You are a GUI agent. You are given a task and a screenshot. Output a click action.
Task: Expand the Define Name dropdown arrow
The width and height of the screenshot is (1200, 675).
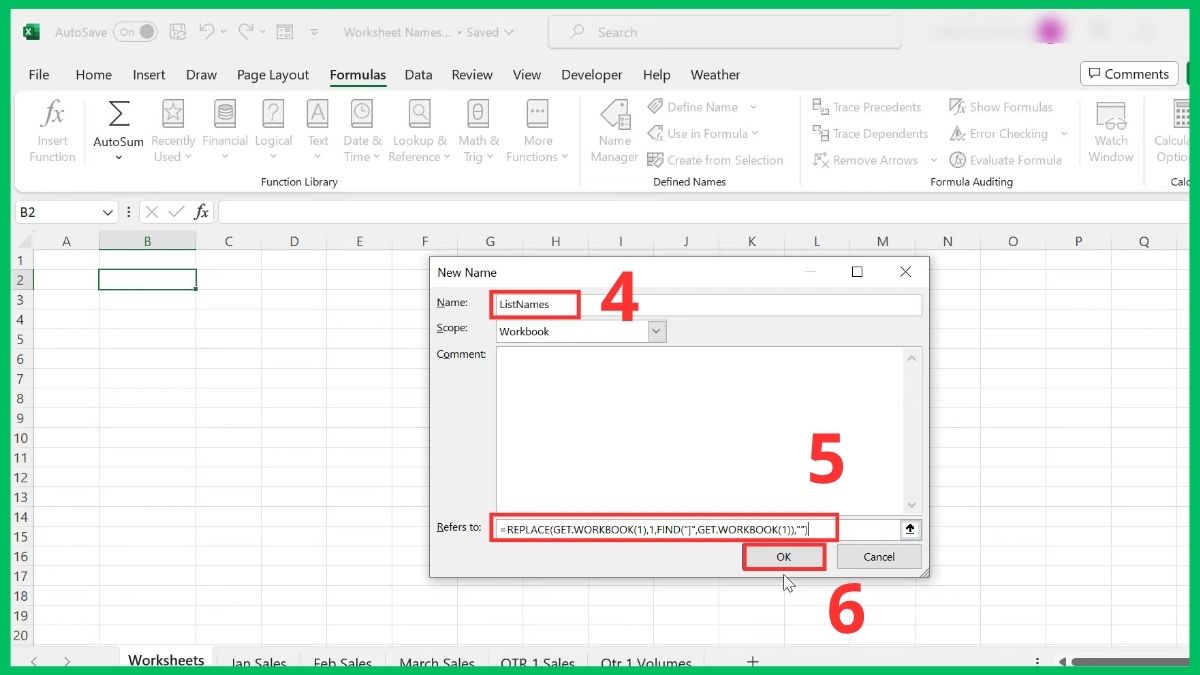[x=756, y=107]
